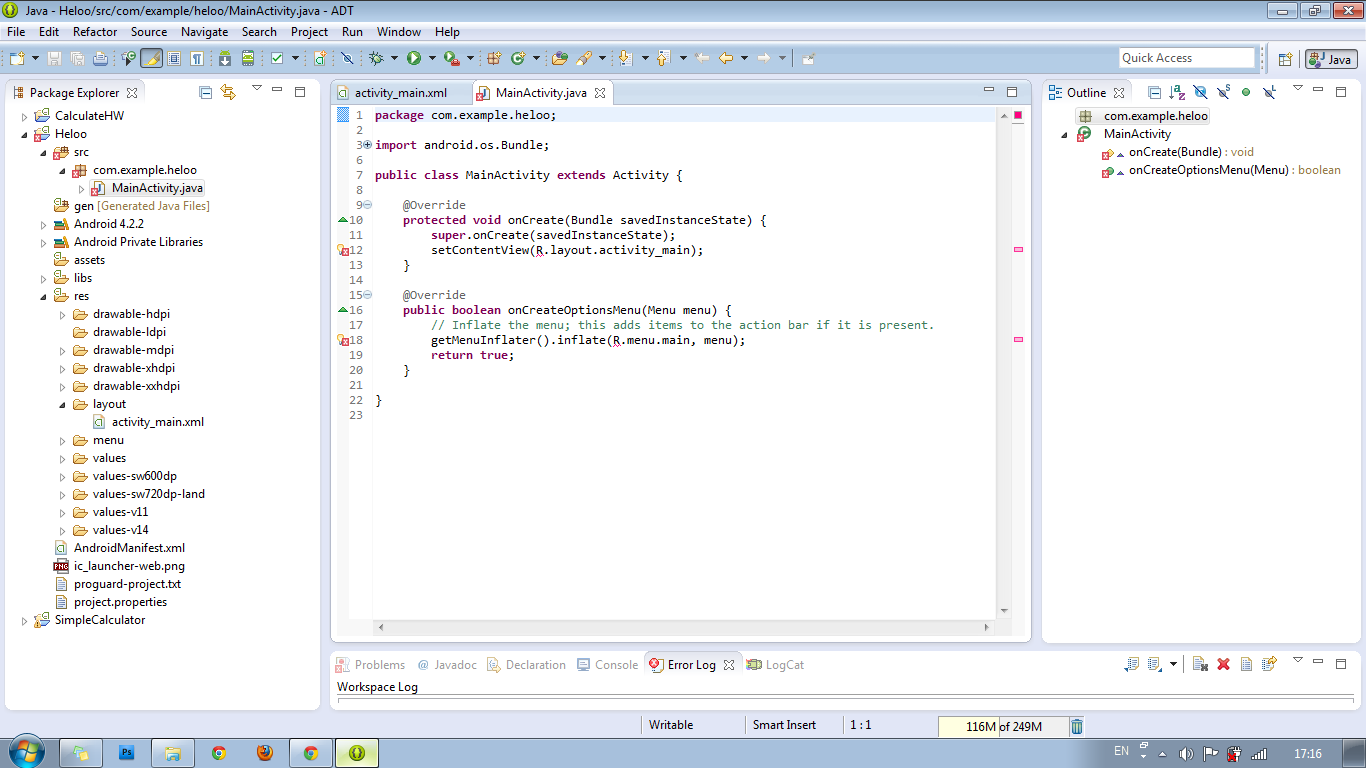Expand the Android 4.2.2 library
The image size is (1366, 768).
(x=44, y=224)
